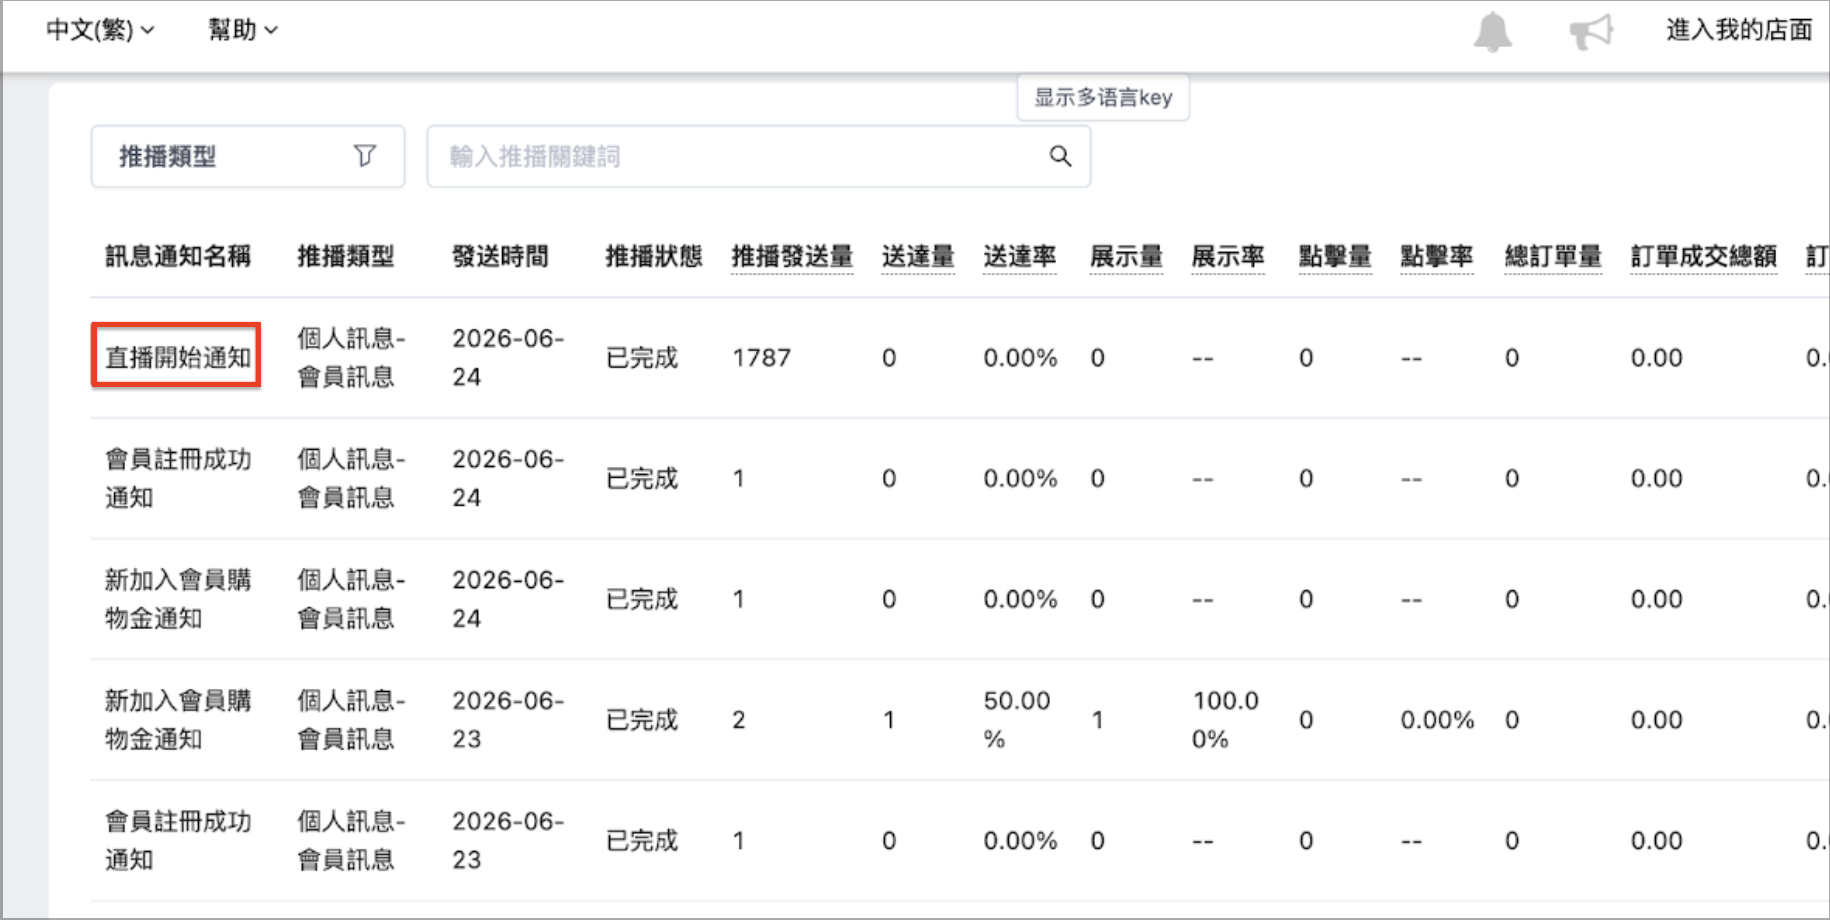
Task: Click the 推播類型 column header in table
Action: pos(346,257)
